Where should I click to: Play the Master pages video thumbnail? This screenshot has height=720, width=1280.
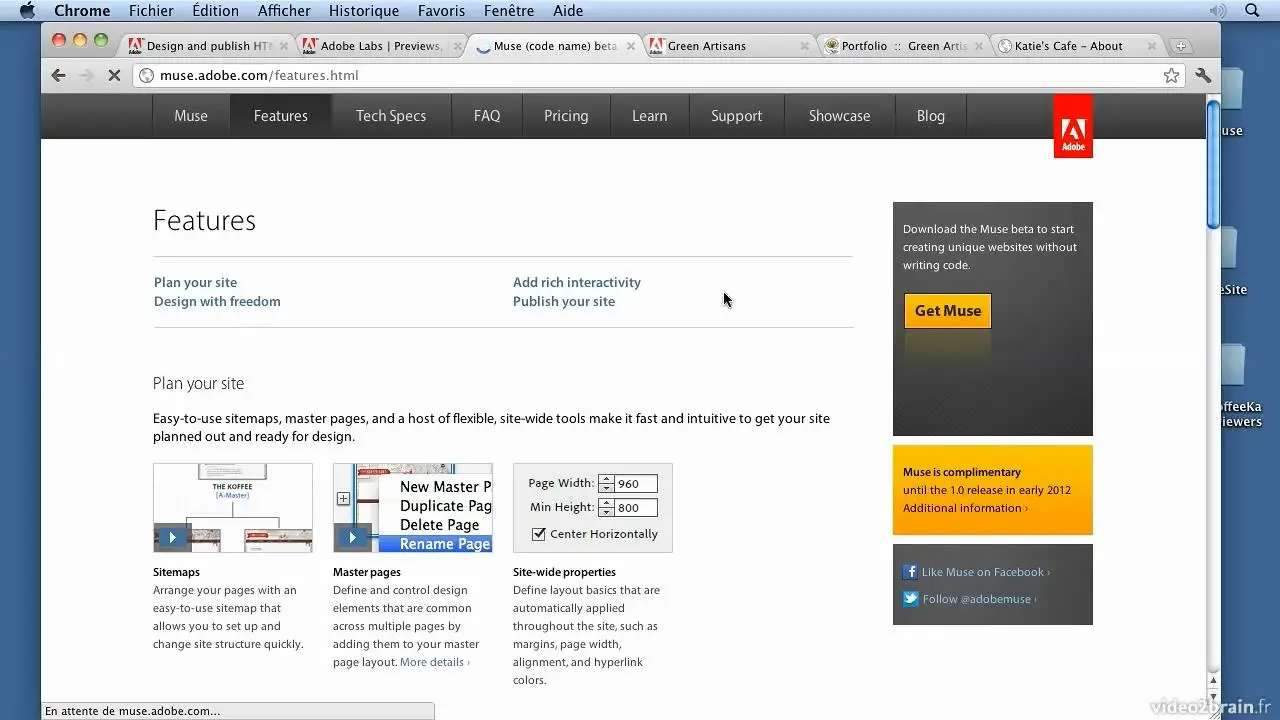[x=413, y=508]
